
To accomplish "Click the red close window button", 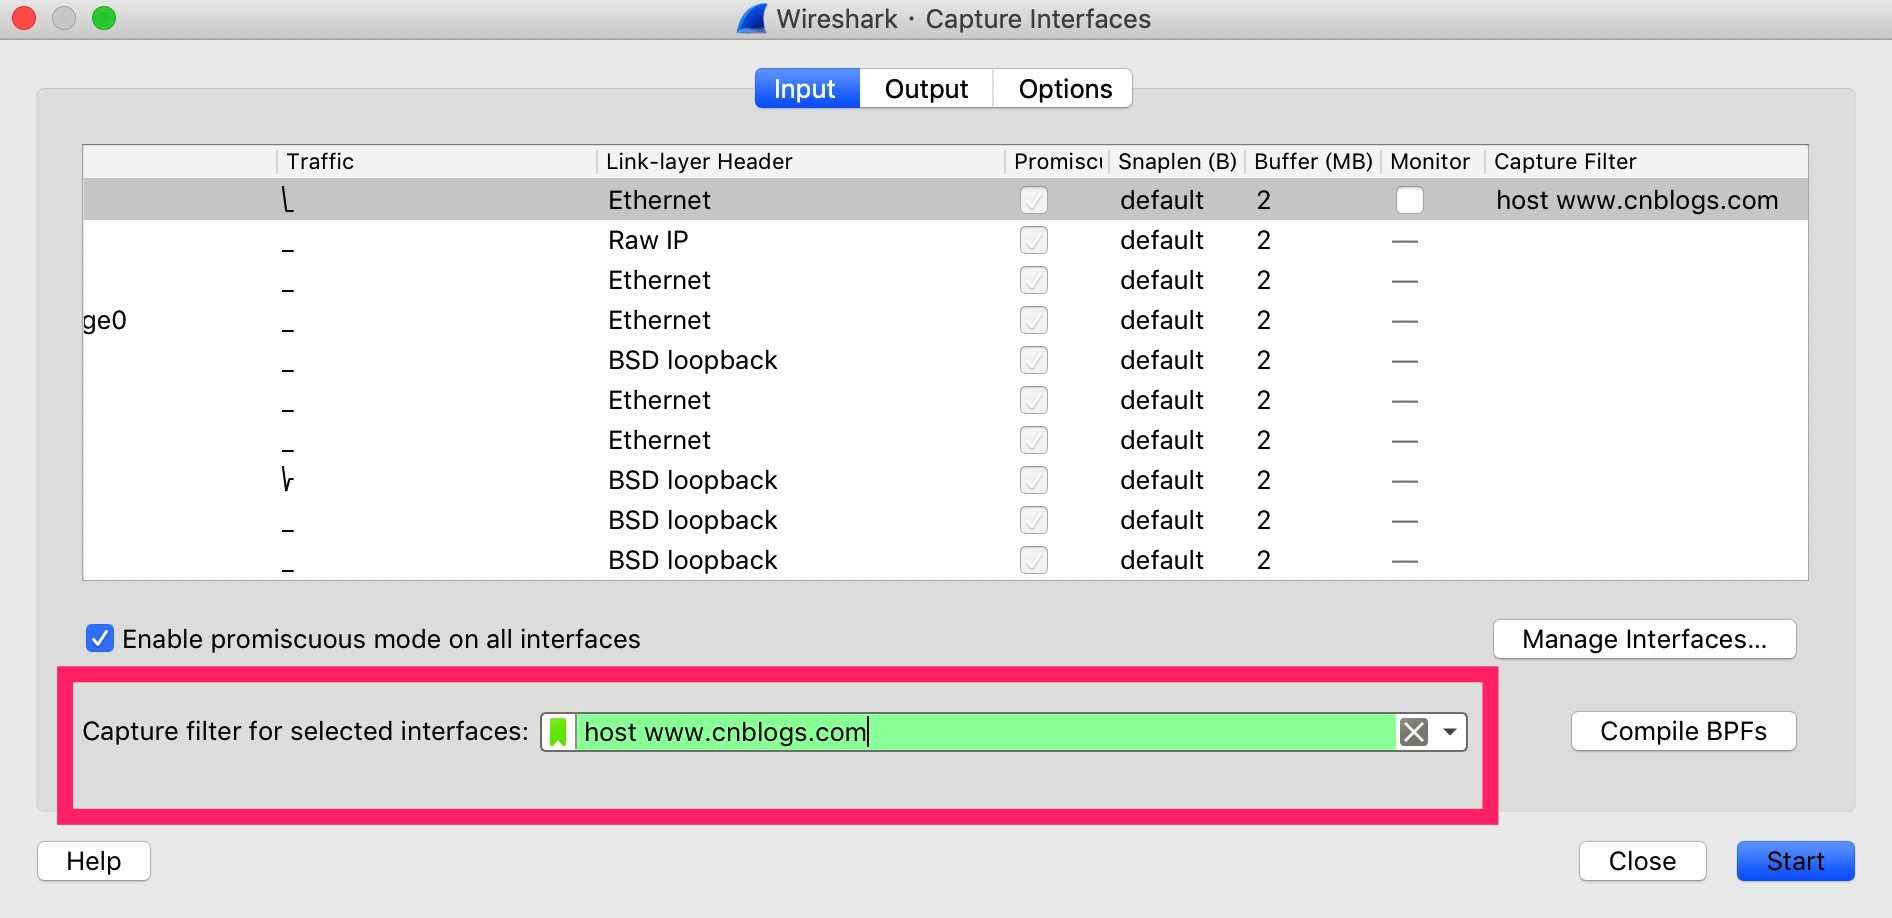I will pos(24,18).
